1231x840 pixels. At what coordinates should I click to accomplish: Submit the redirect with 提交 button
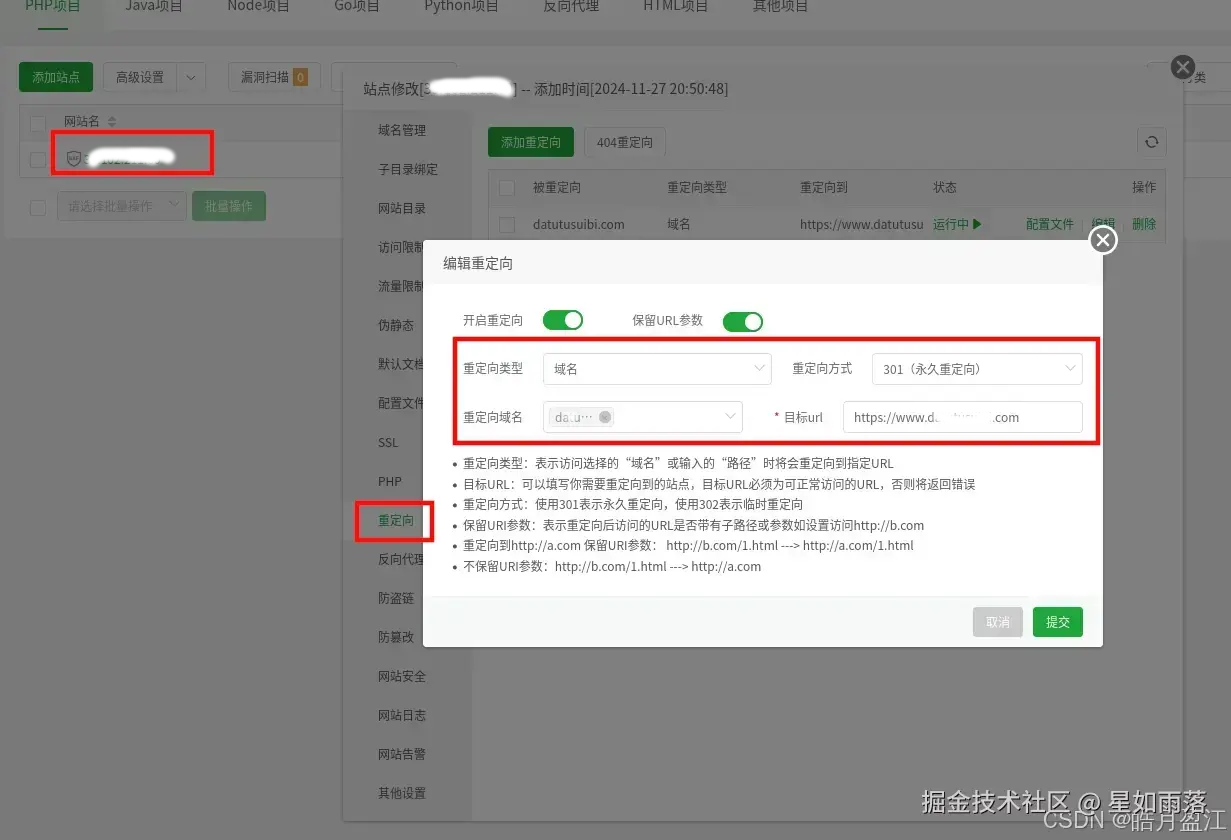tap(1057, 621)
